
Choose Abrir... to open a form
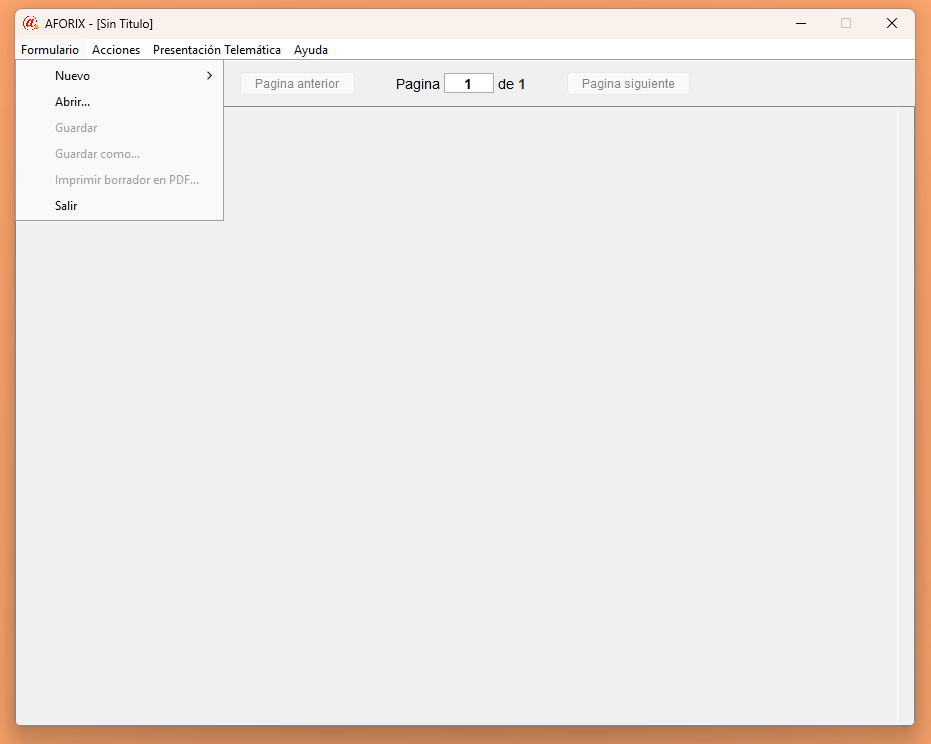73,102
